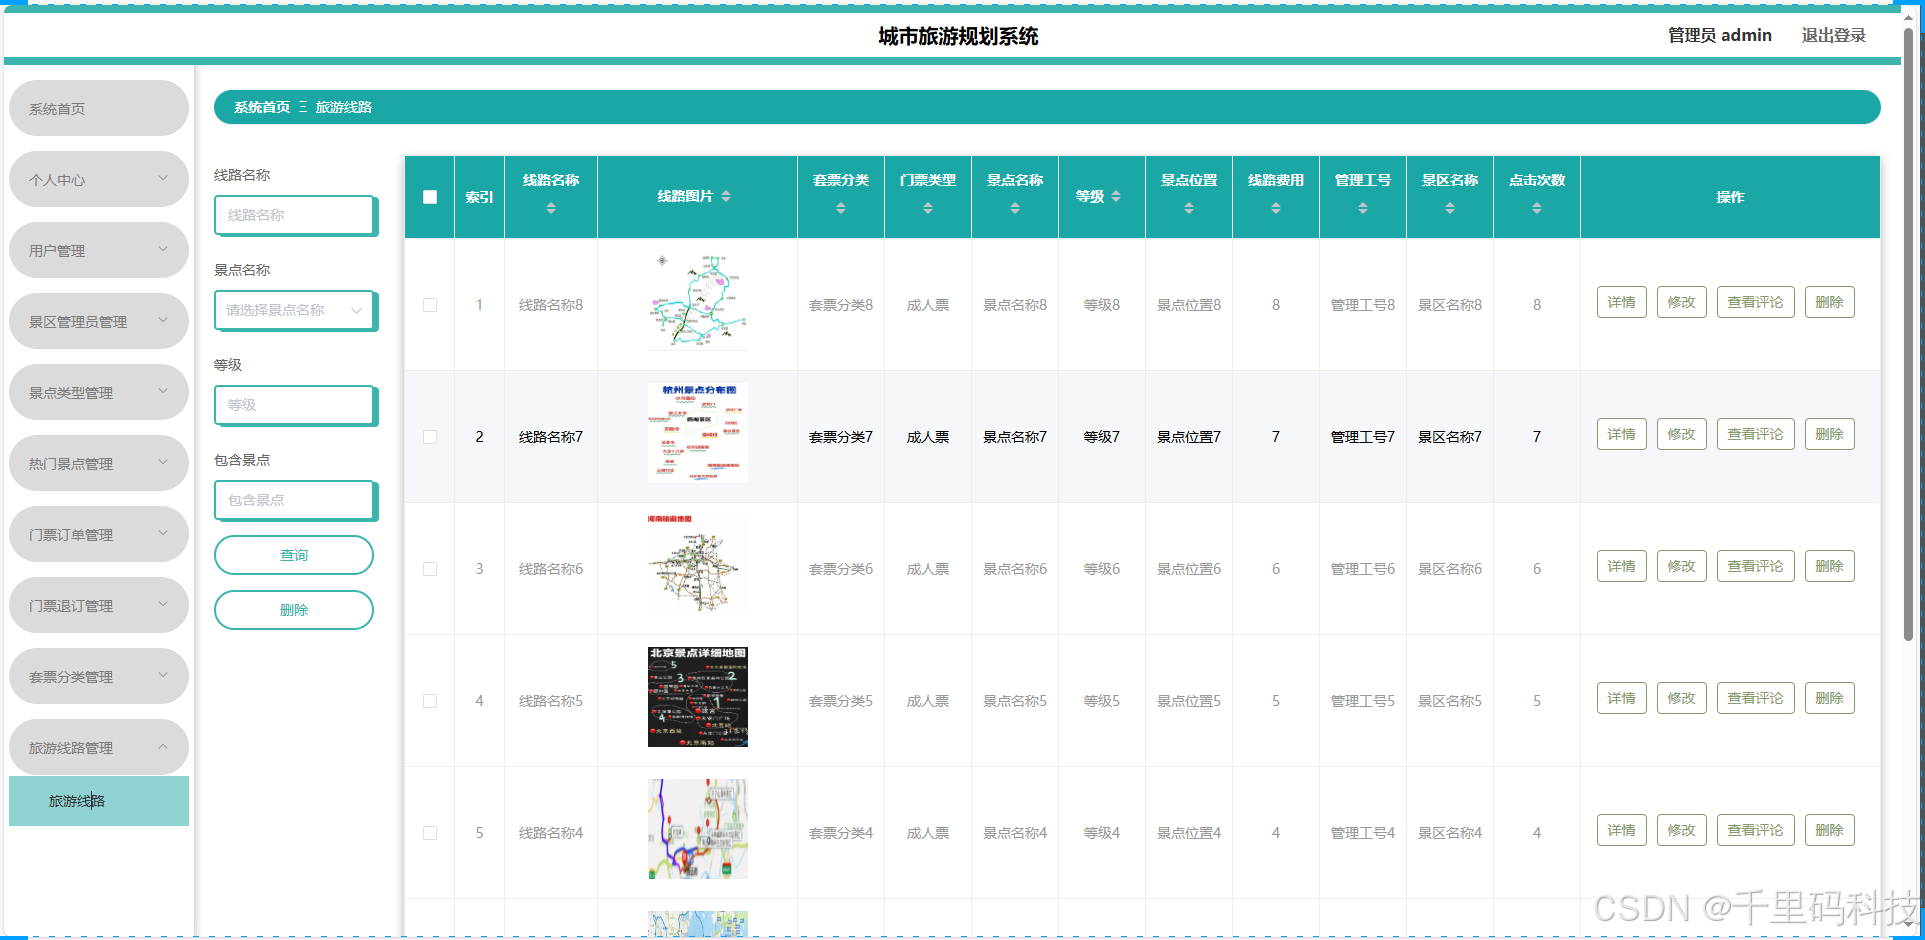The width and height of the screenshot is (1925, 940).
Task: Sort by 等级 column arrows
Action: click(1116, 196)
